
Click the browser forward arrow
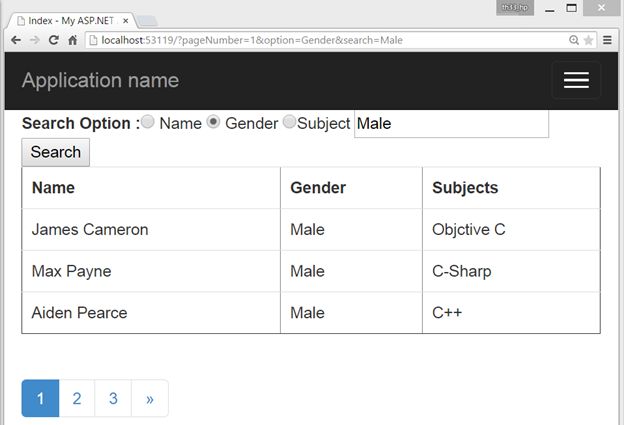(34, 40)
